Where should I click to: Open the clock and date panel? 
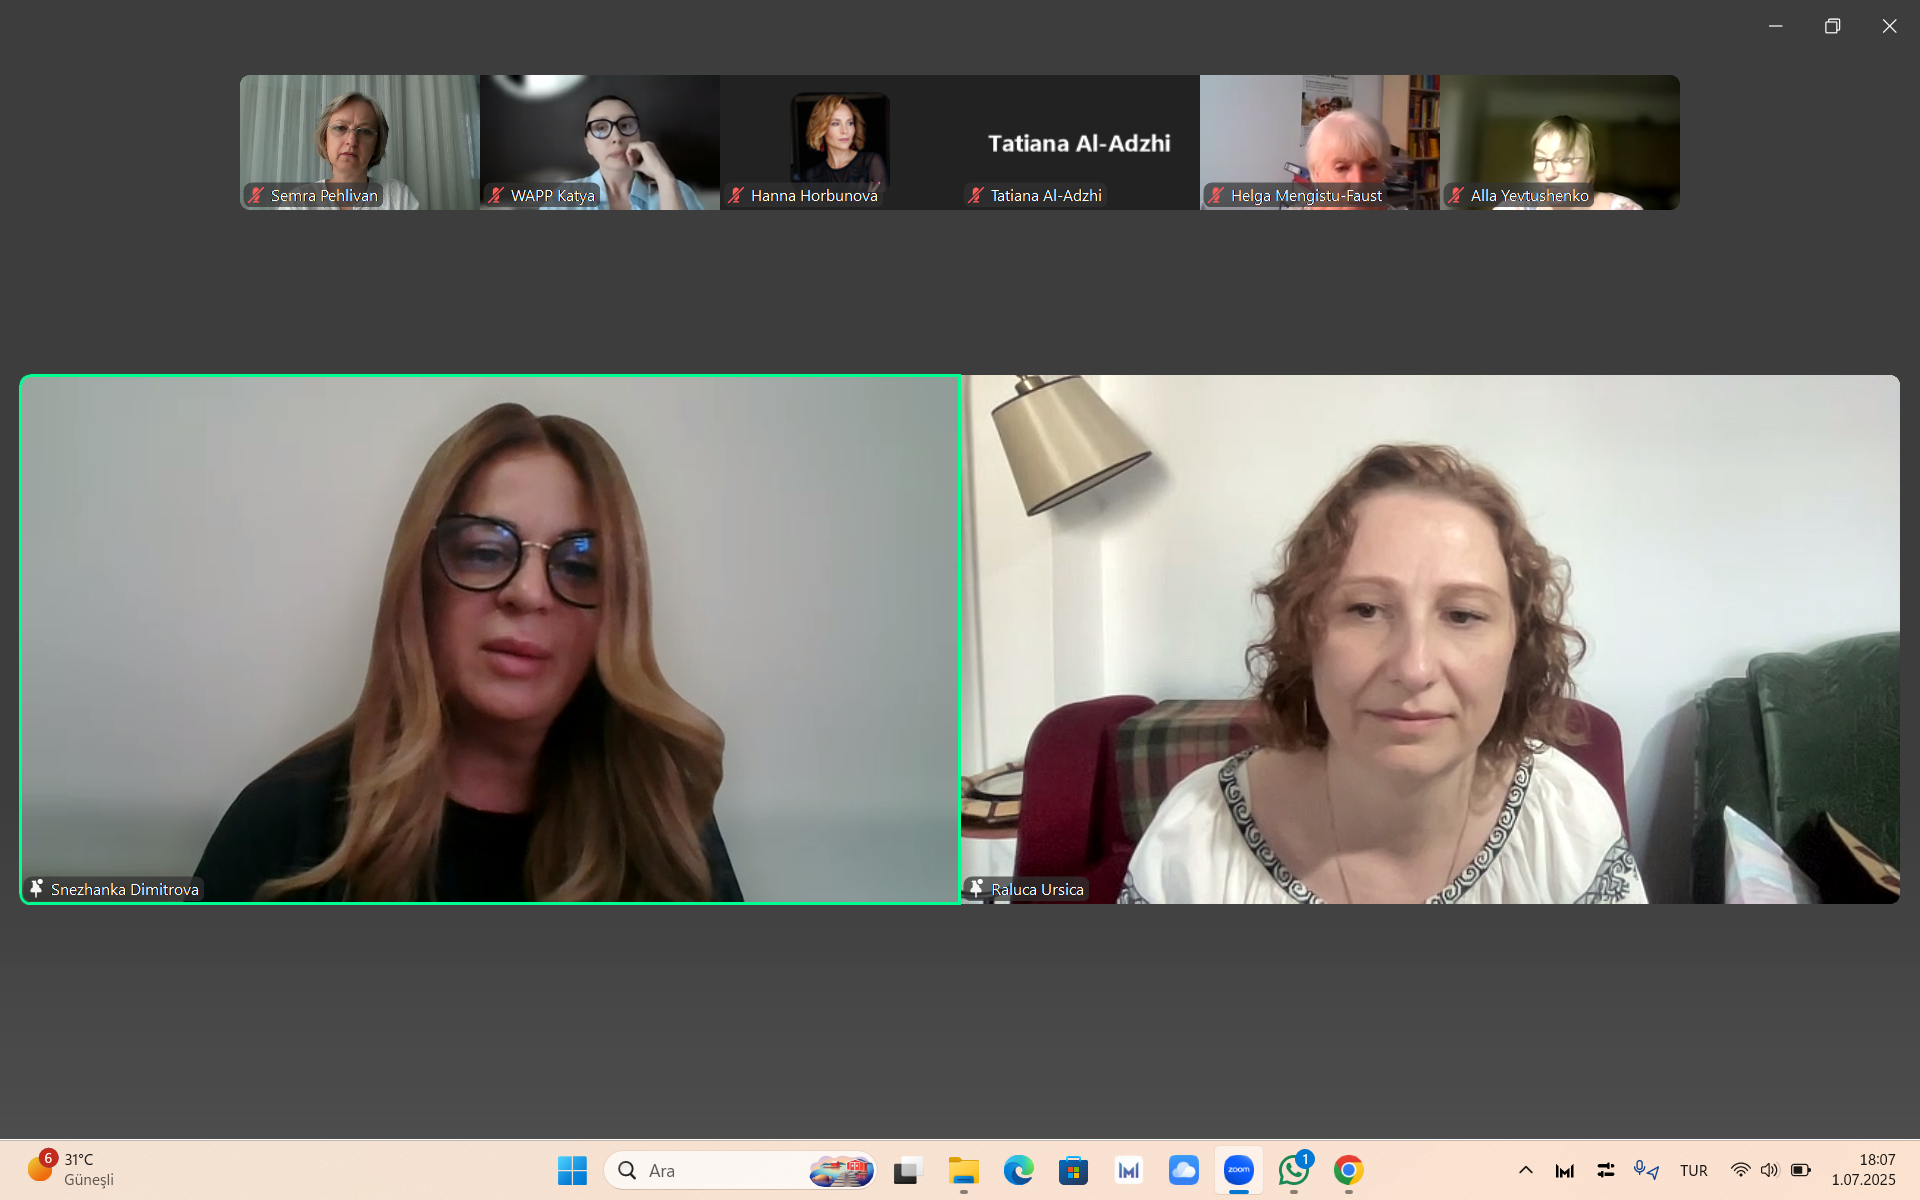point(1863,1170)
